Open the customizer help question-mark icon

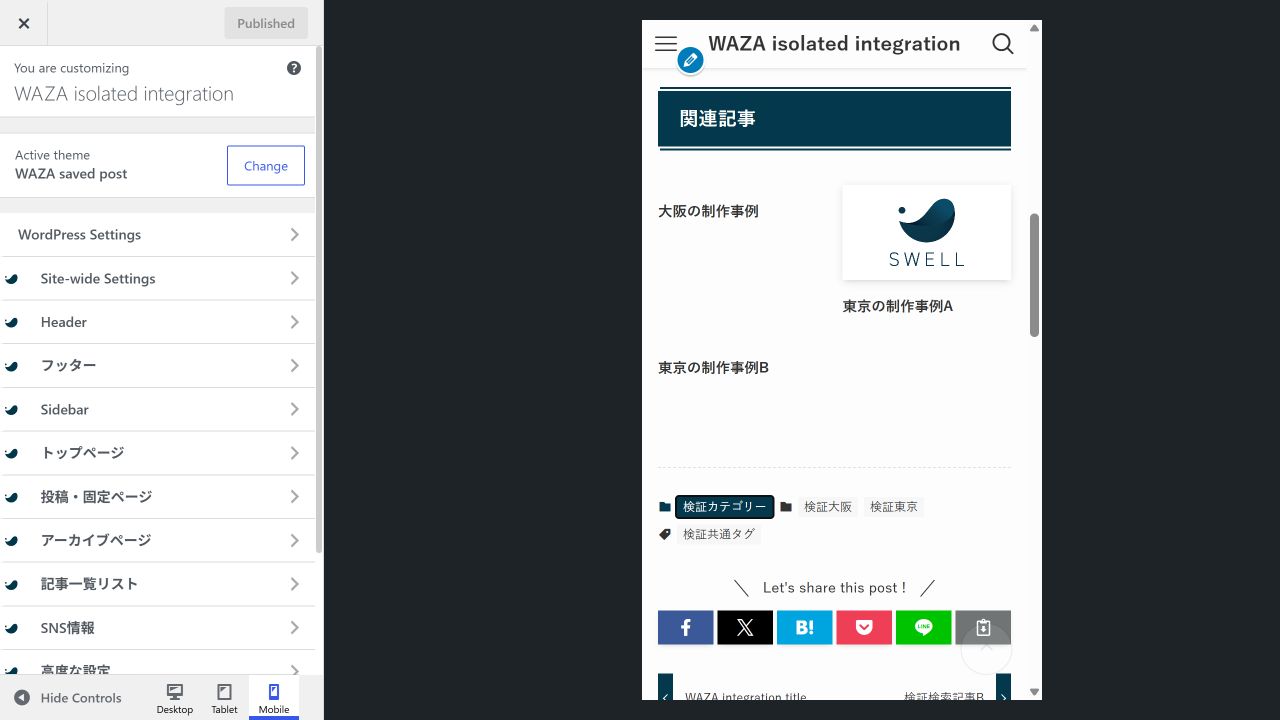[x=294, y=68]
